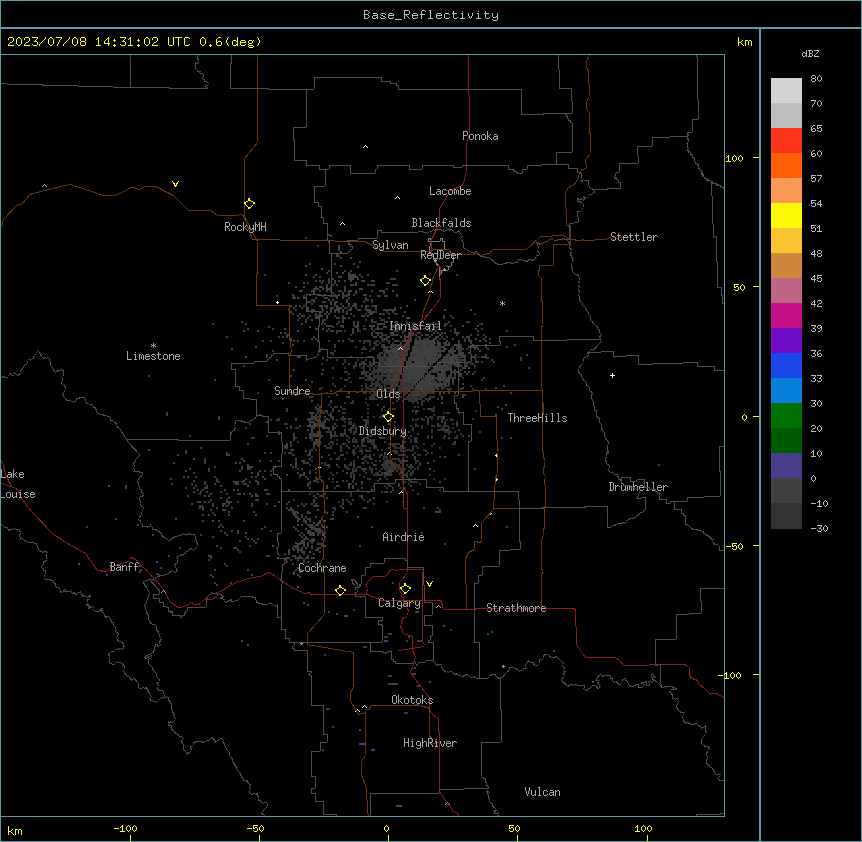Select the blue 36 dBZ legend swatch

coord(786,365)
